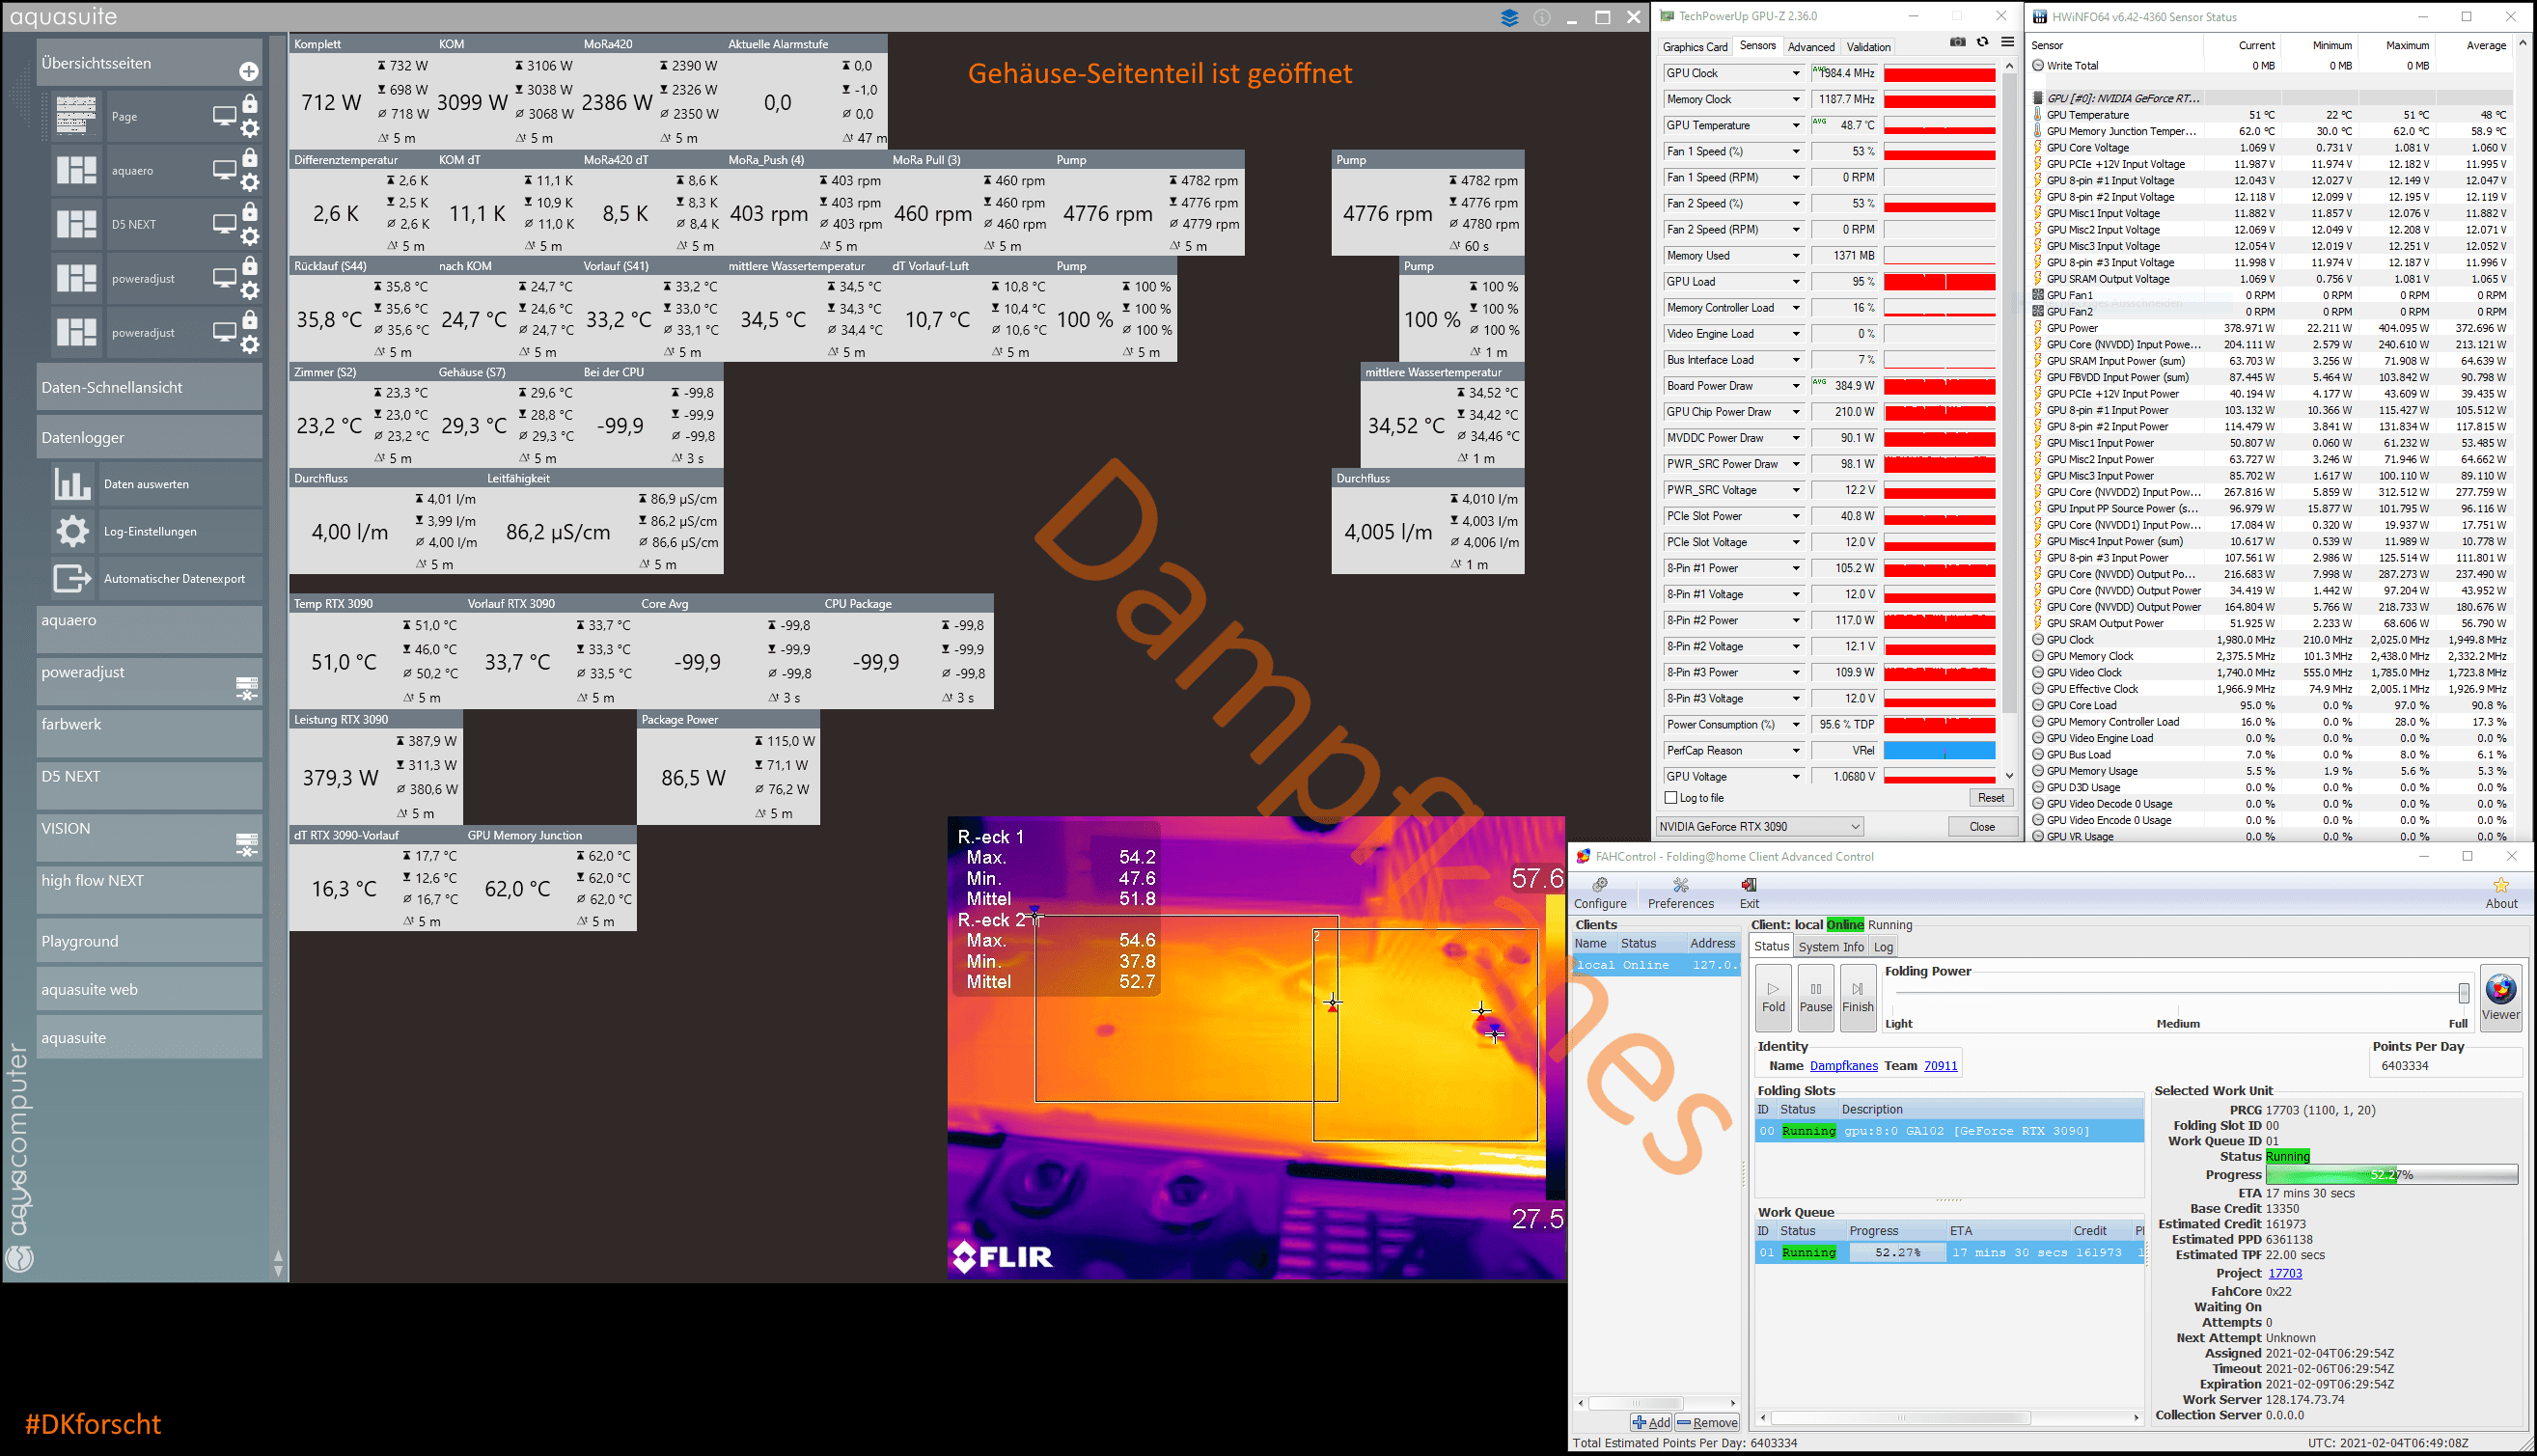The width and height of the screenshot is (2537, 1456).
Task: Open Configure in FAHControl toolbar
Action: [x=1600, y=893]
